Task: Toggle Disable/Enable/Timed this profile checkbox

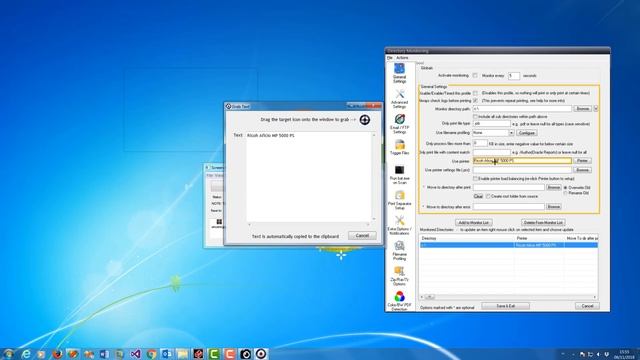Action: pos(475,93)
